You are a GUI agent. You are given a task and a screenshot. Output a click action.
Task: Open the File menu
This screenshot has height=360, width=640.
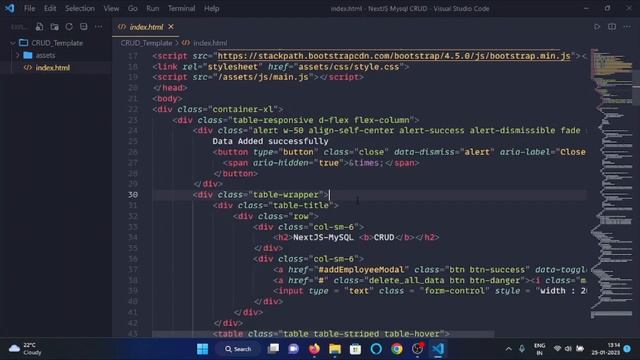pyautogui.click(x=29, y=8)
